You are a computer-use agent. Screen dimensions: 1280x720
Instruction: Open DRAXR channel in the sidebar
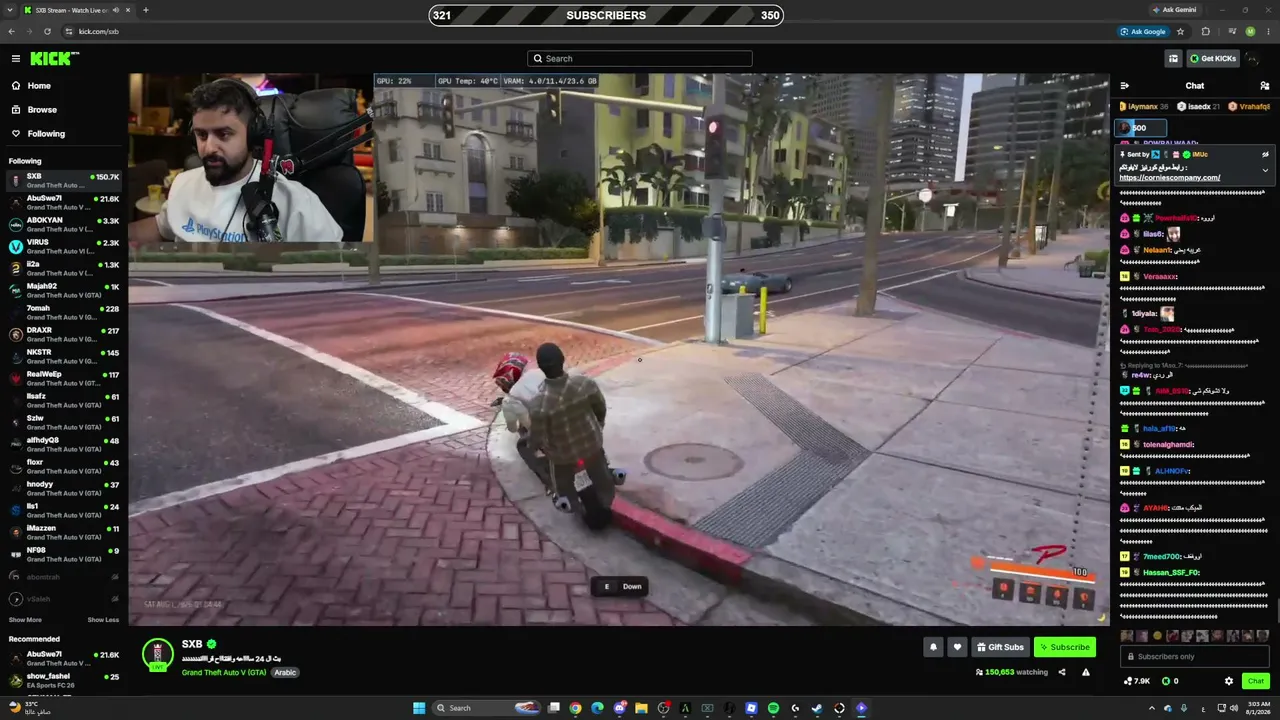click(64, 335)
